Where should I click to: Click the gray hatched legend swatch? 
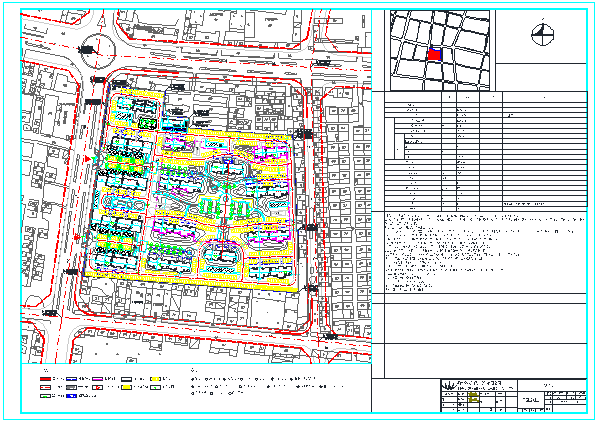point(72,387)
